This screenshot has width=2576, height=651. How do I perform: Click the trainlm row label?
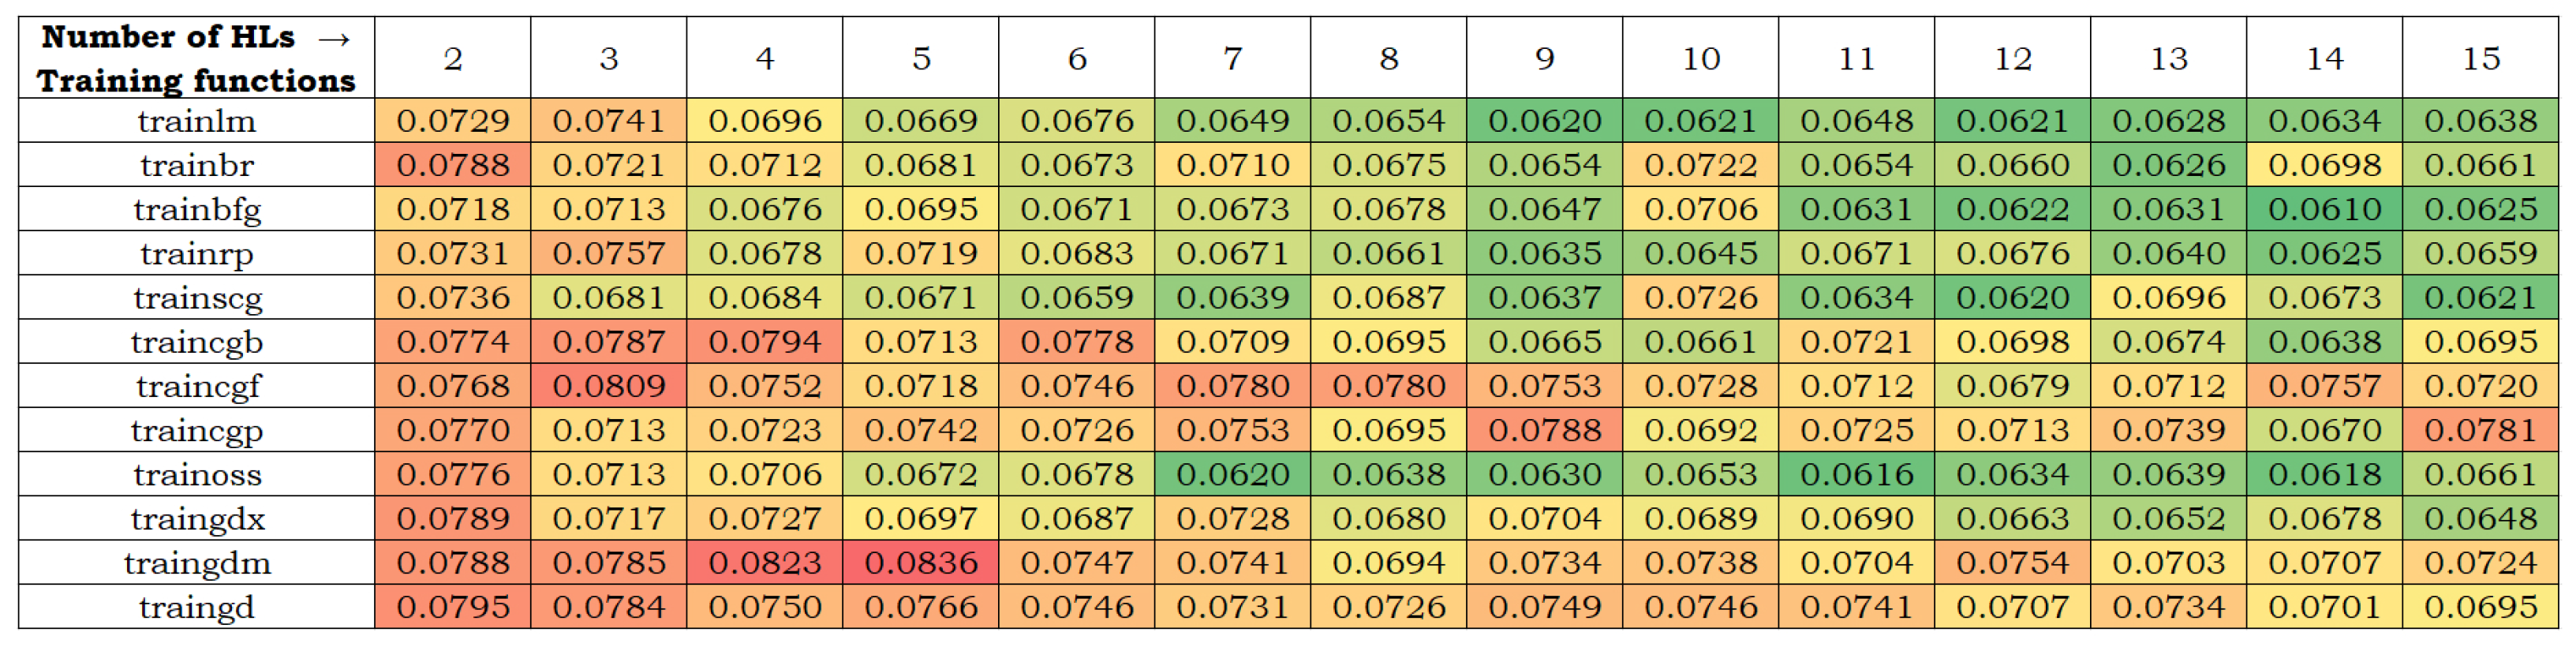click(x=196, y=121)
